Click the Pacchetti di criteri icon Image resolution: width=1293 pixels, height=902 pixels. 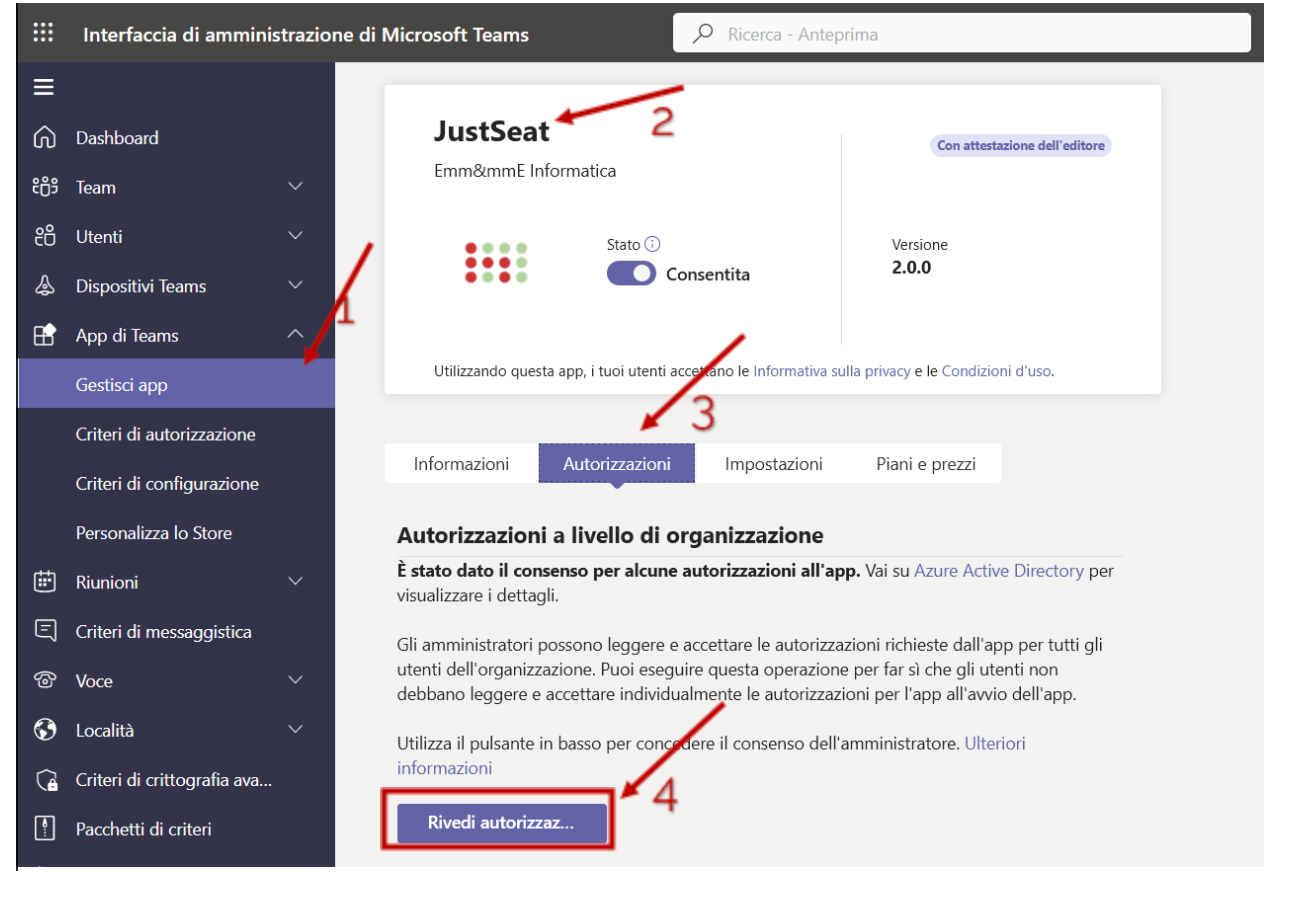click(45, 829)
